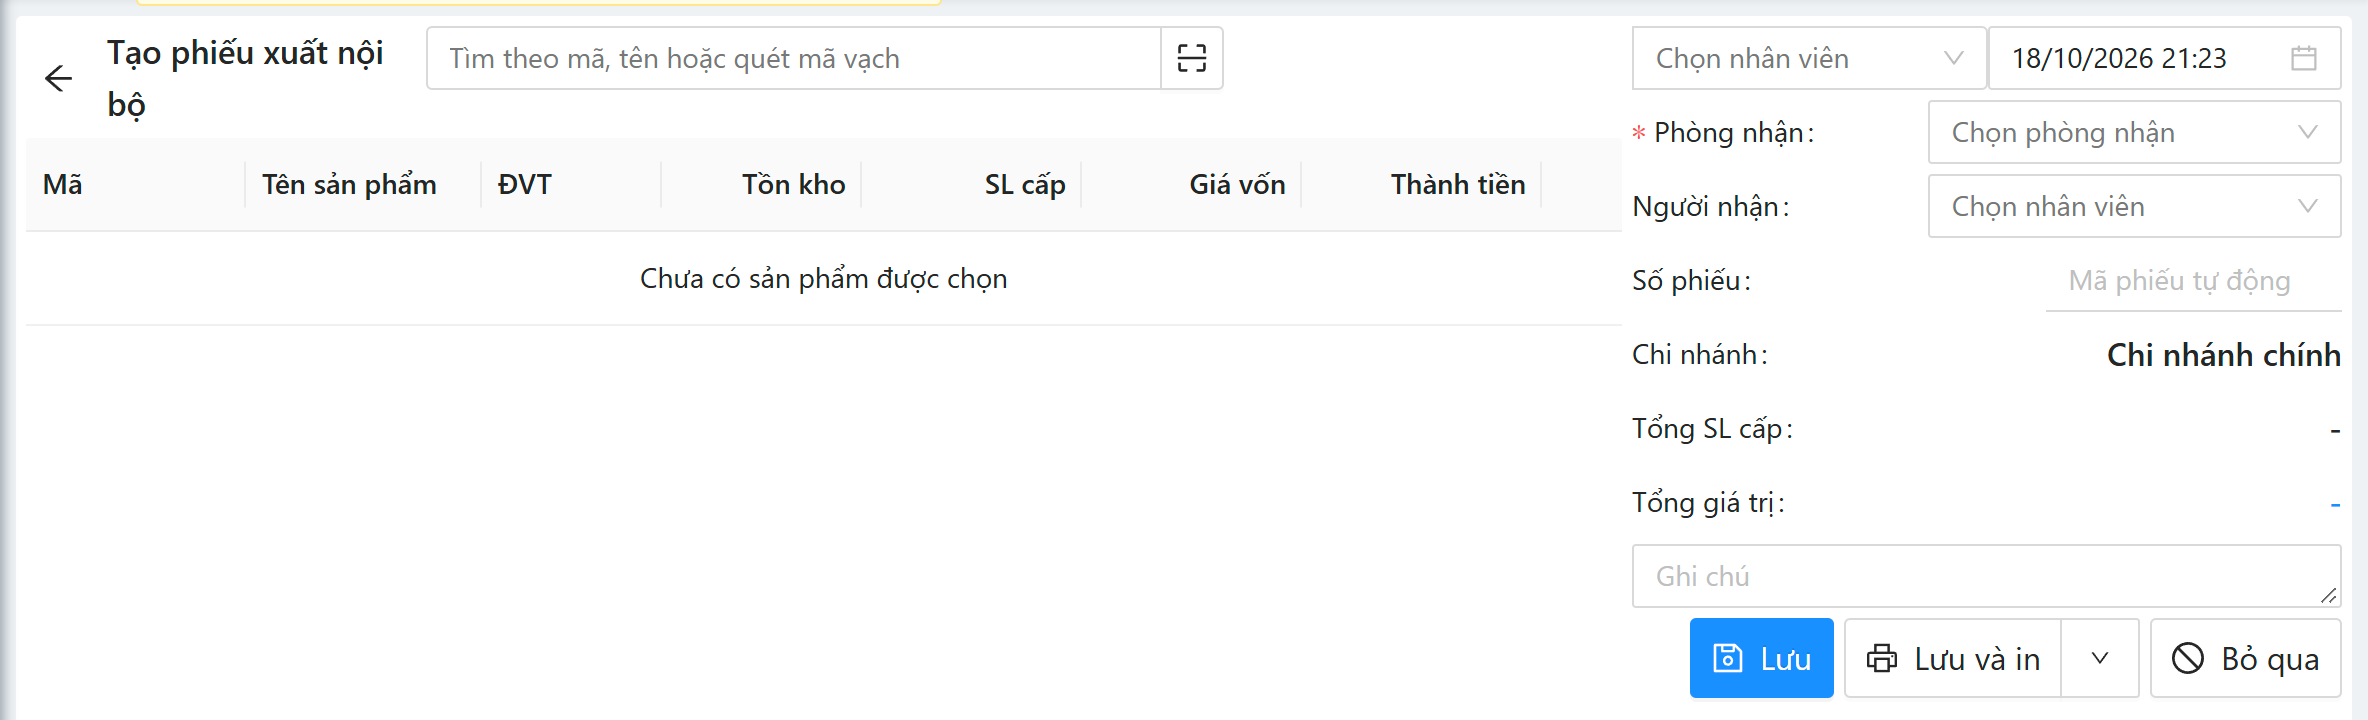This screenshot has width=2368, height=720.
Task: Click the Bỏ qua button
Action: pos(2245,658)
